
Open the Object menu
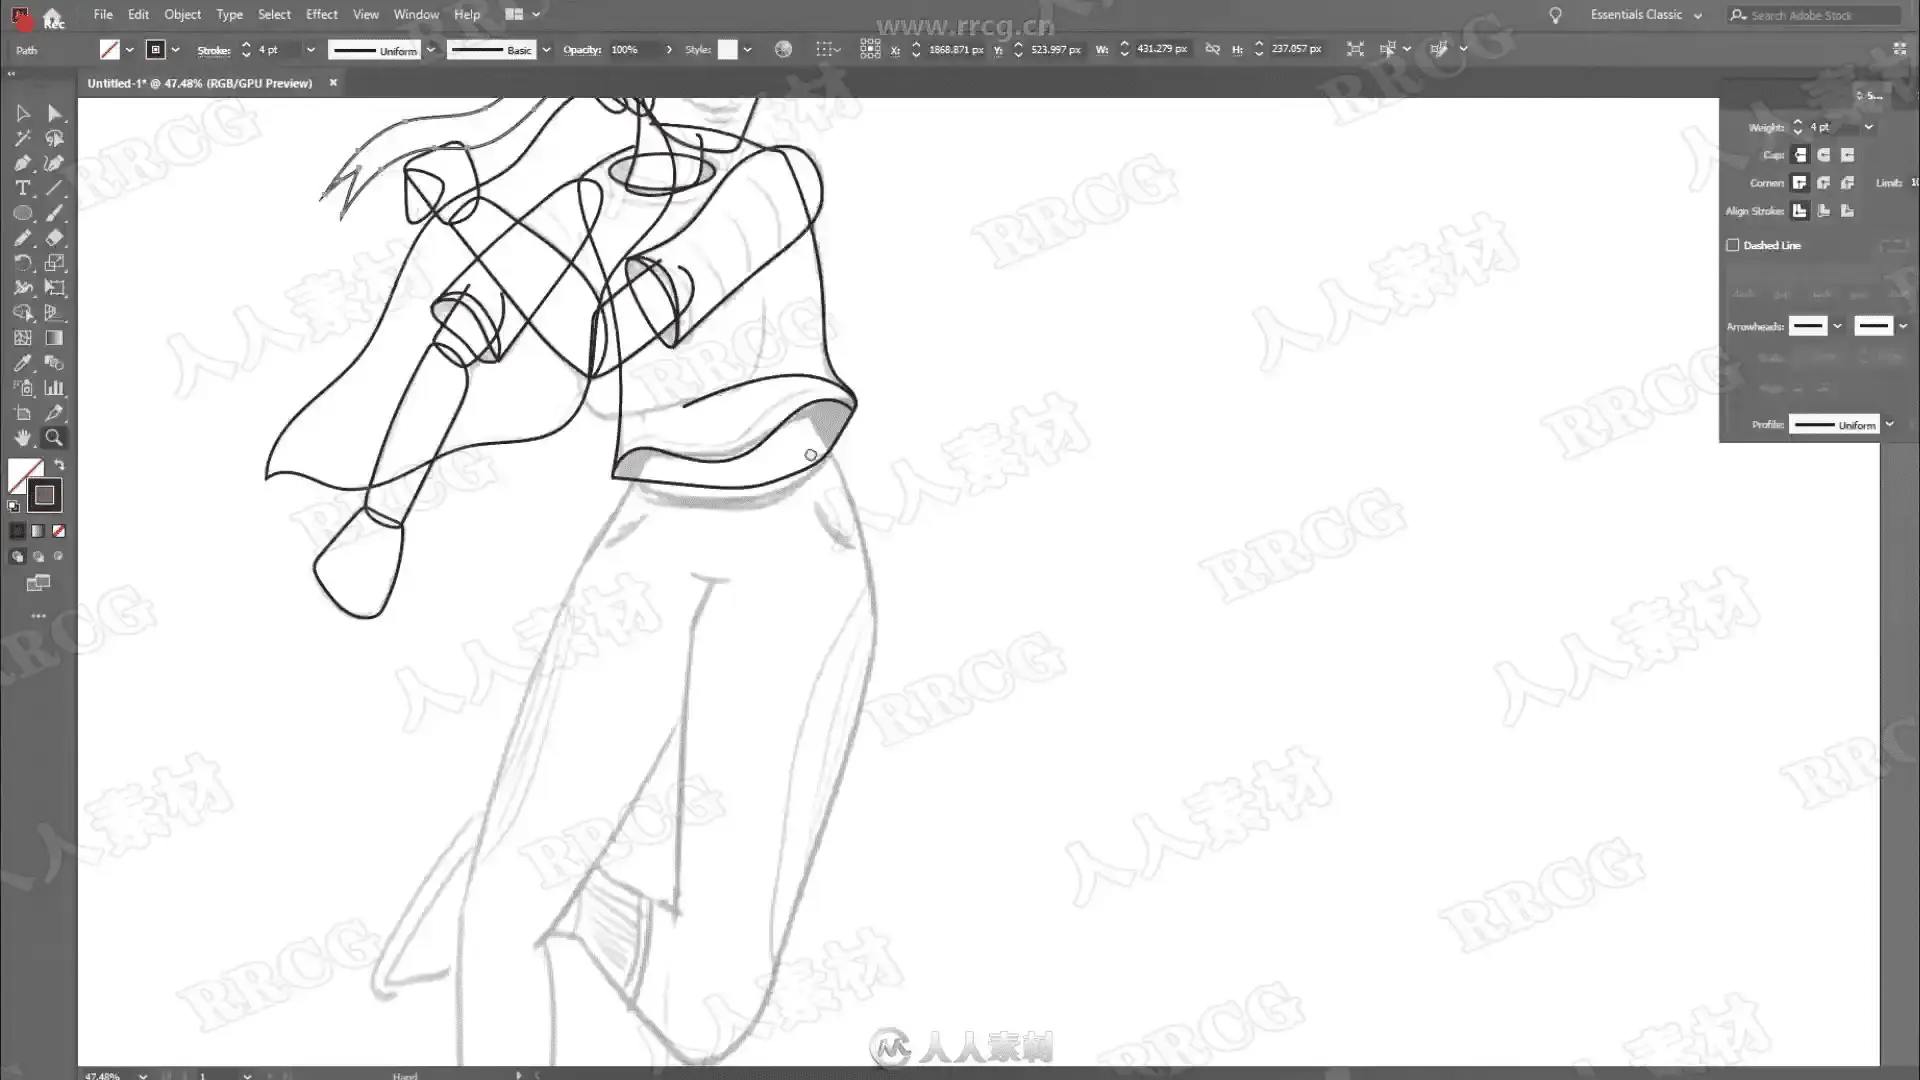(x=182, y=15)
